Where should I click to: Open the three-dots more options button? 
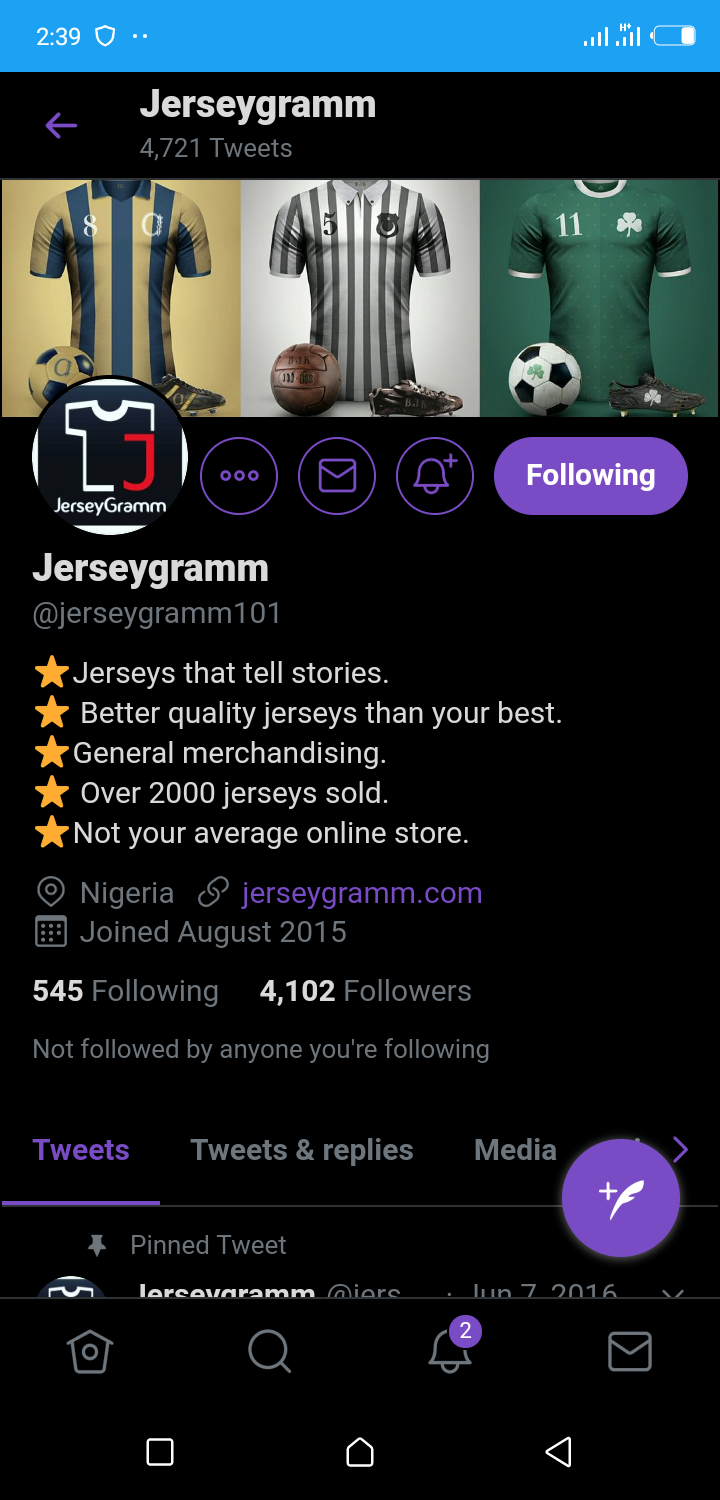pos(239,476)
